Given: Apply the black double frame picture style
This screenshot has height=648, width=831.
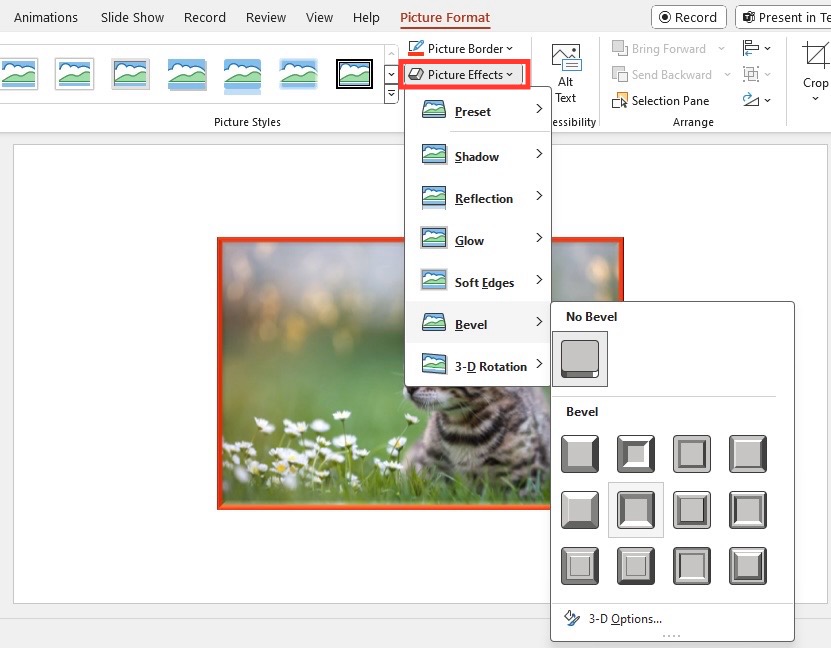Looking at the screenshot, I should pyautogui.click(x=354, y=74).
